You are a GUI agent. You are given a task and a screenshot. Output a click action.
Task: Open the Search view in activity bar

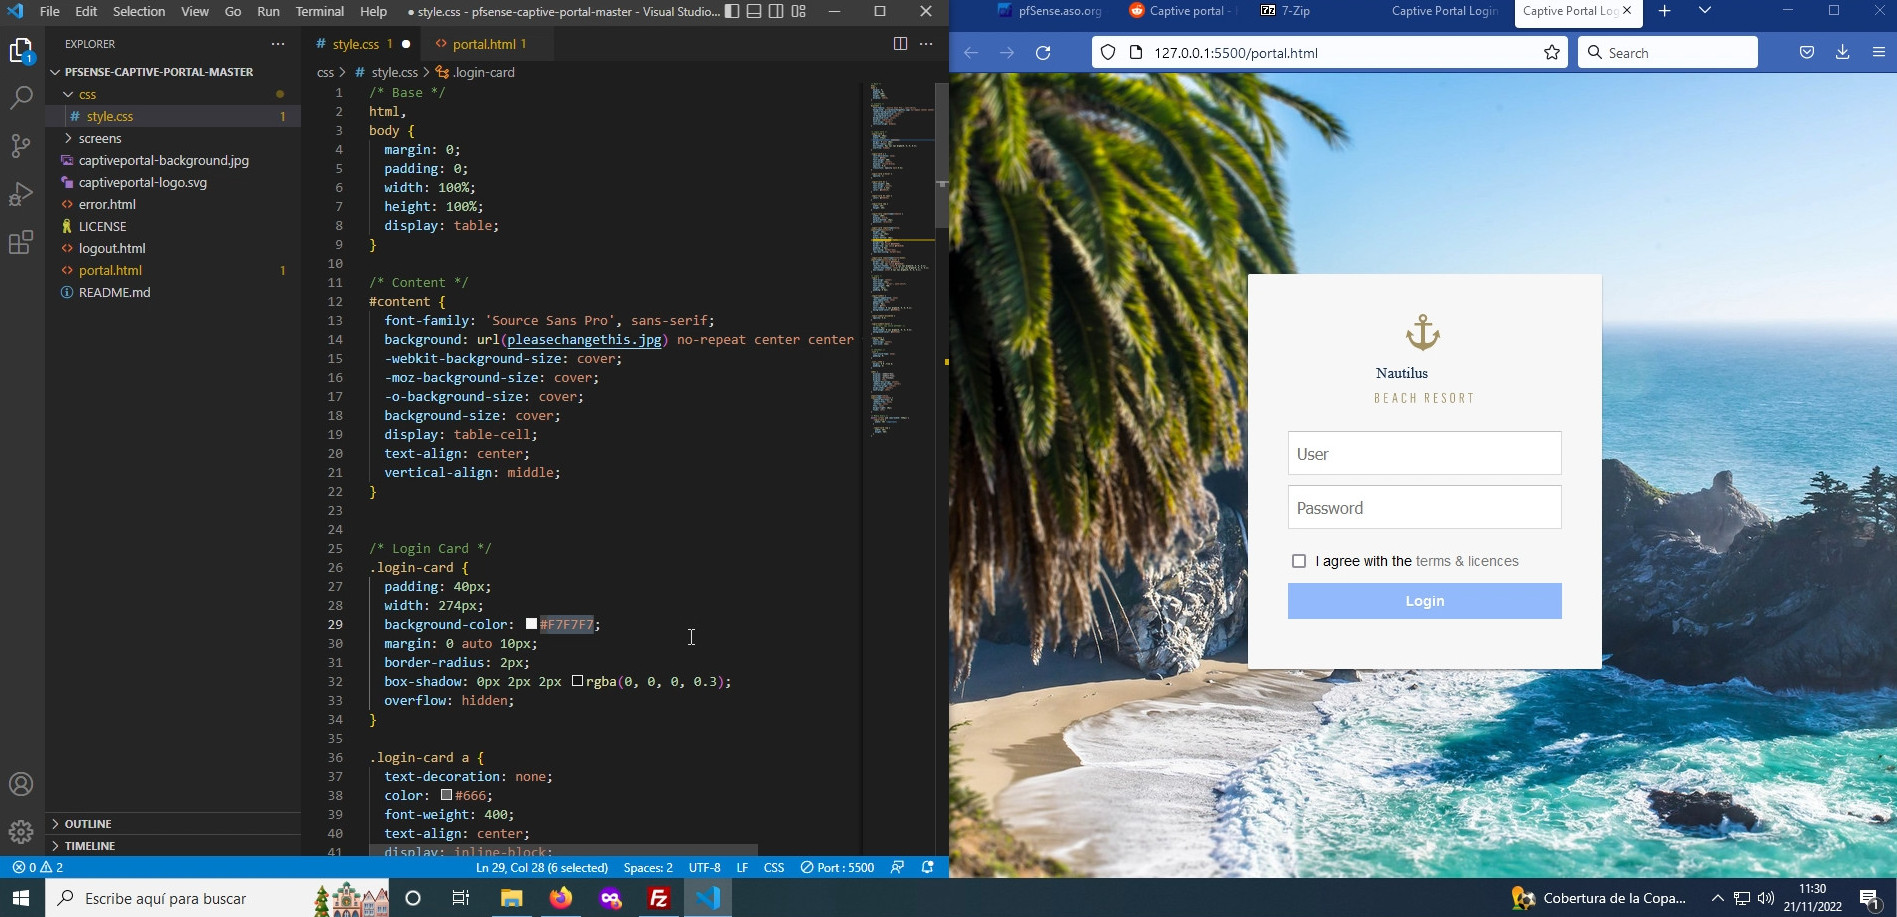[21, 97]
